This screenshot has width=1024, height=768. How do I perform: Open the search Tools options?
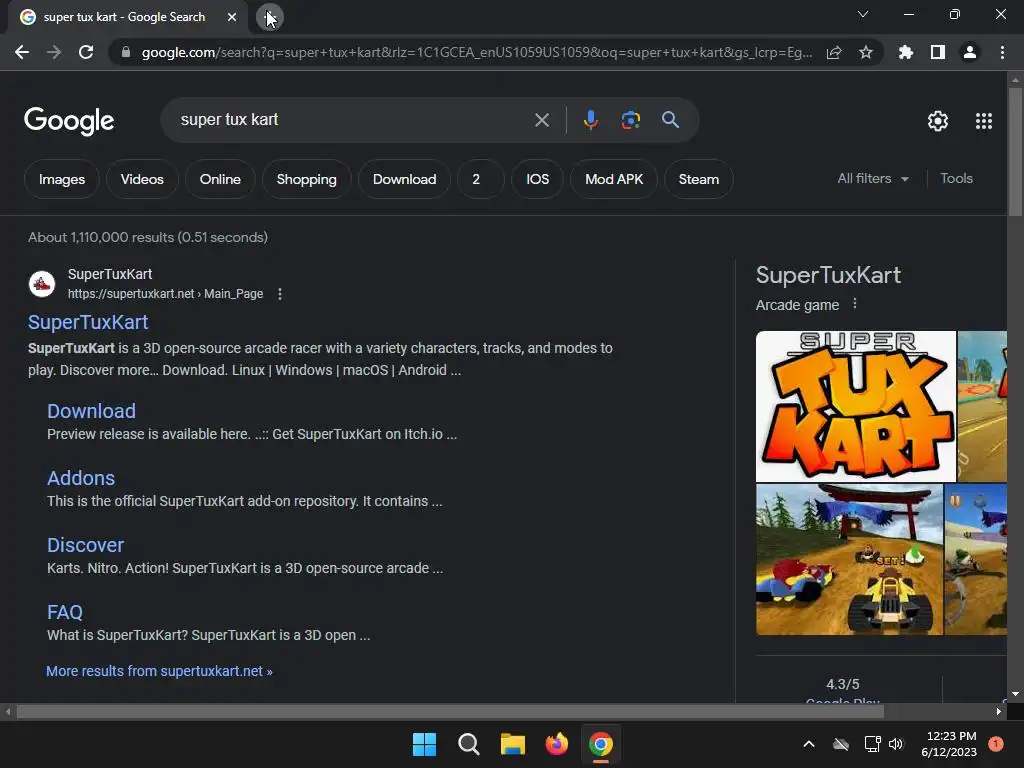[x=956, y=178]
